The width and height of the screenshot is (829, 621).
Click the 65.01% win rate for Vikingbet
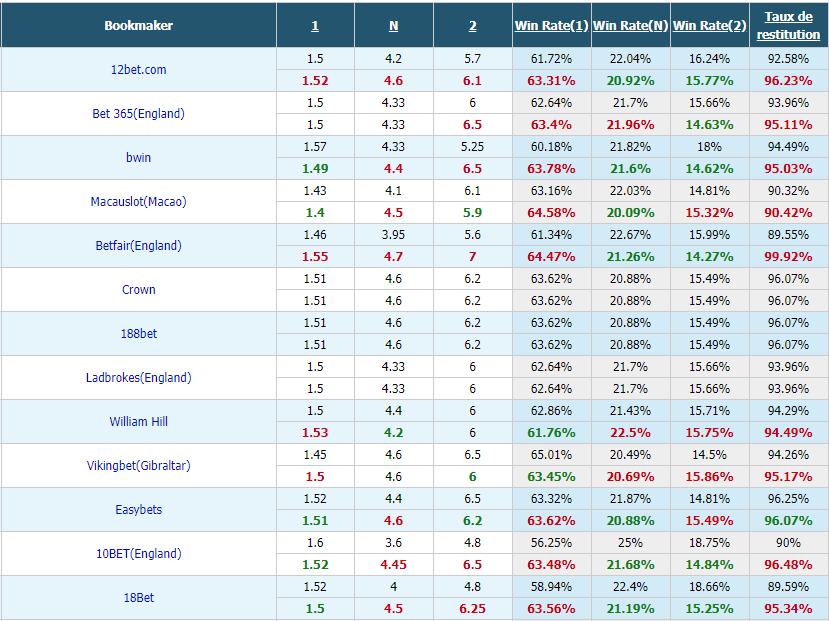(x=551, y=455)
